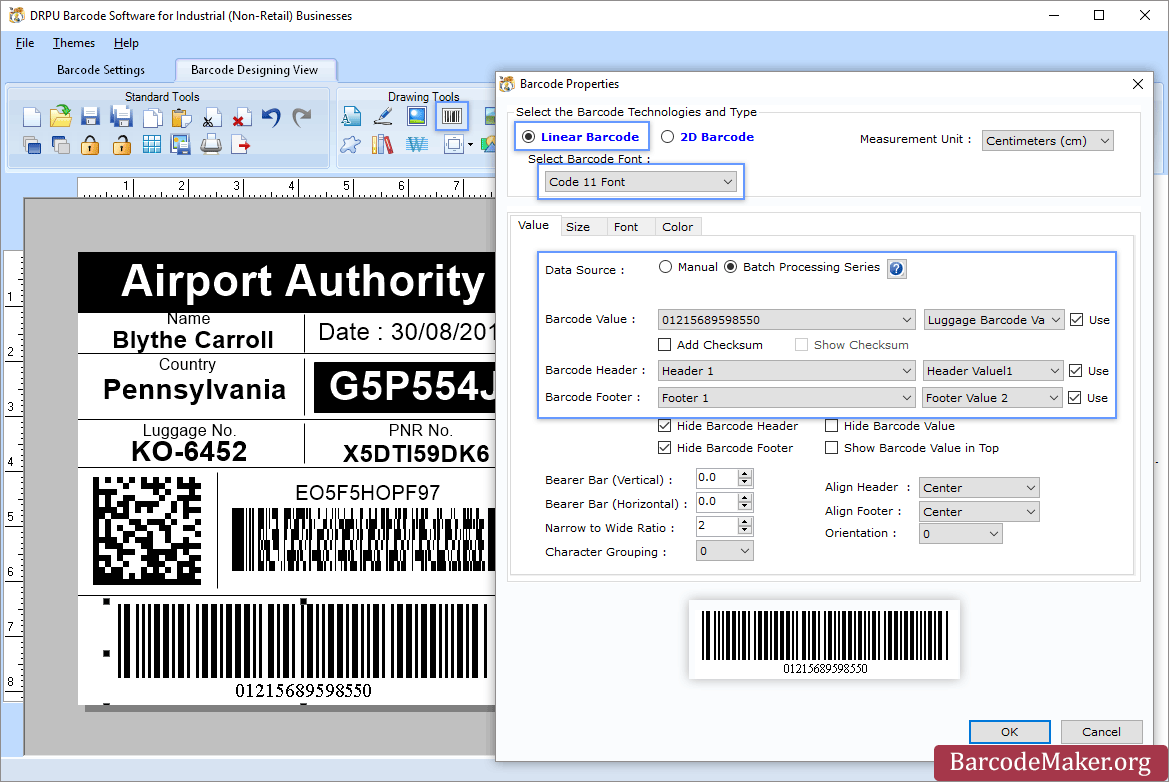The height and width of the screenshot is (782, 1169).
Task: Choose Manual data source option
Action: (665, 267)
